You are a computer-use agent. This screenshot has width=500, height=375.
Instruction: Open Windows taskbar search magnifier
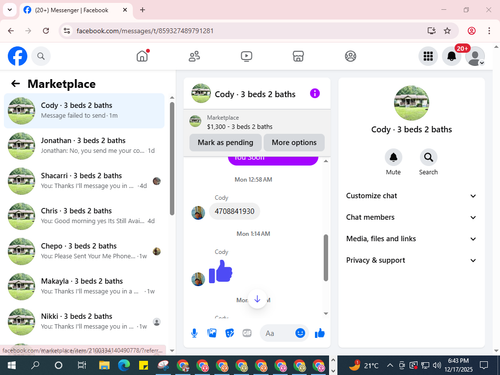coord(35,365)
